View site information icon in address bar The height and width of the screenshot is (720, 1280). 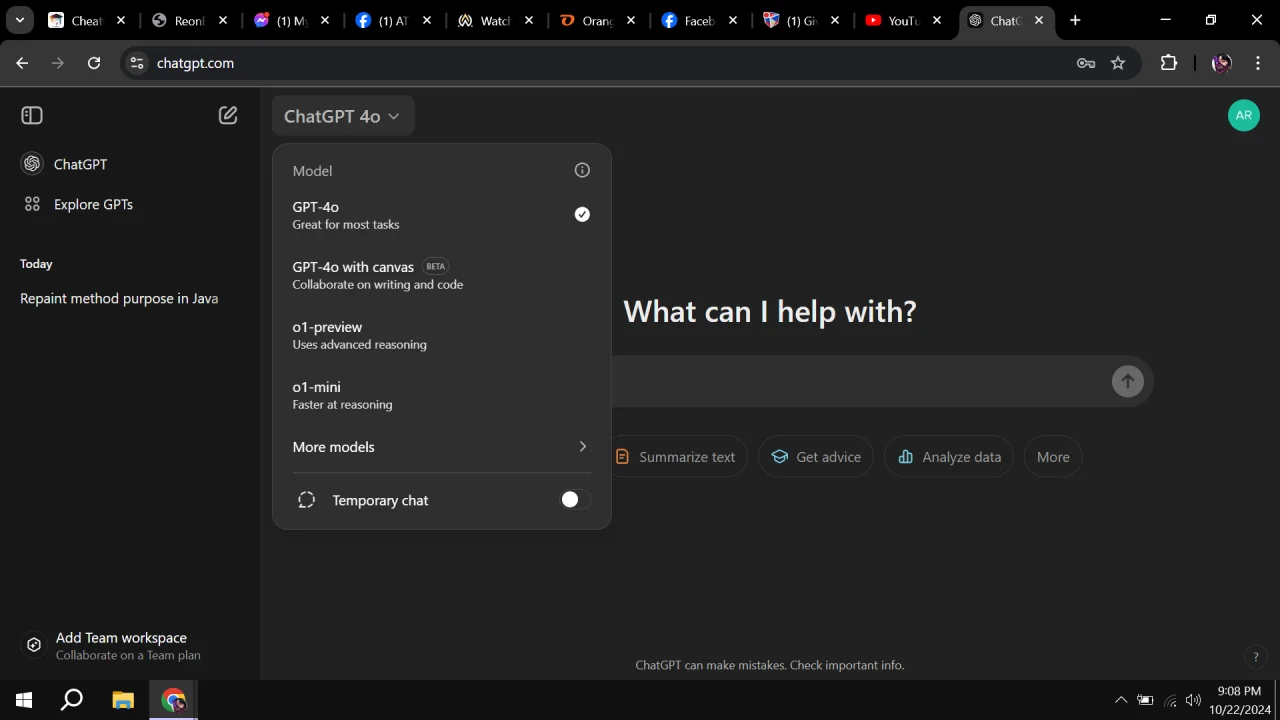click(137, 63)
